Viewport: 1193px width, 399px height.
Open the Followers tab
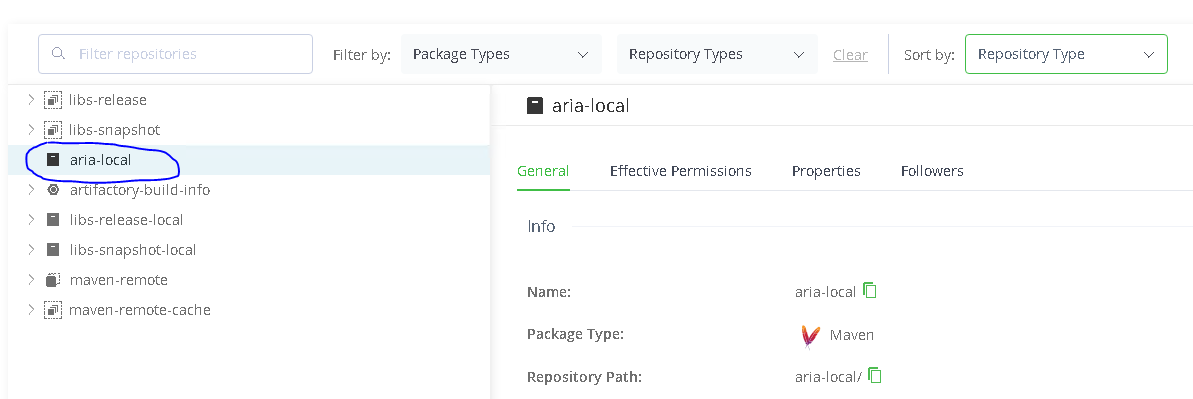click(932, 171)
